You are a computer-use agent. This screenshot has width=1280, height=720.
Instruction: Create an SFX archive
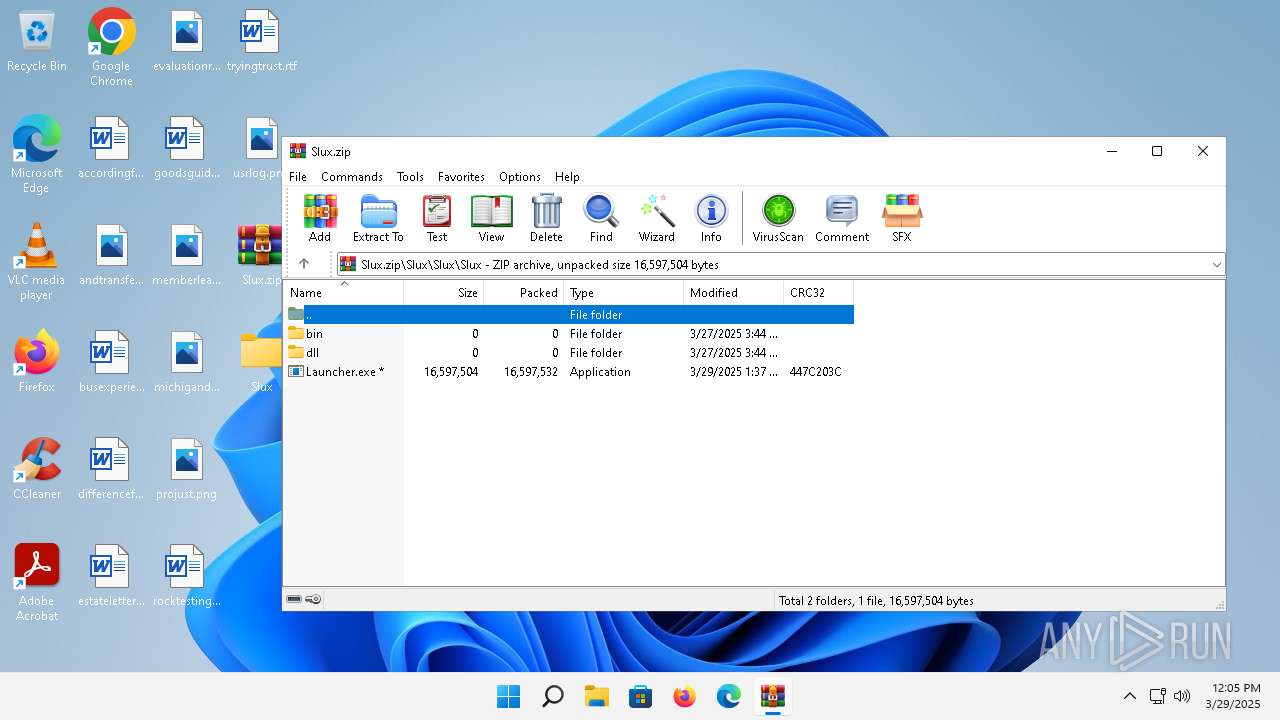point(901,218)
